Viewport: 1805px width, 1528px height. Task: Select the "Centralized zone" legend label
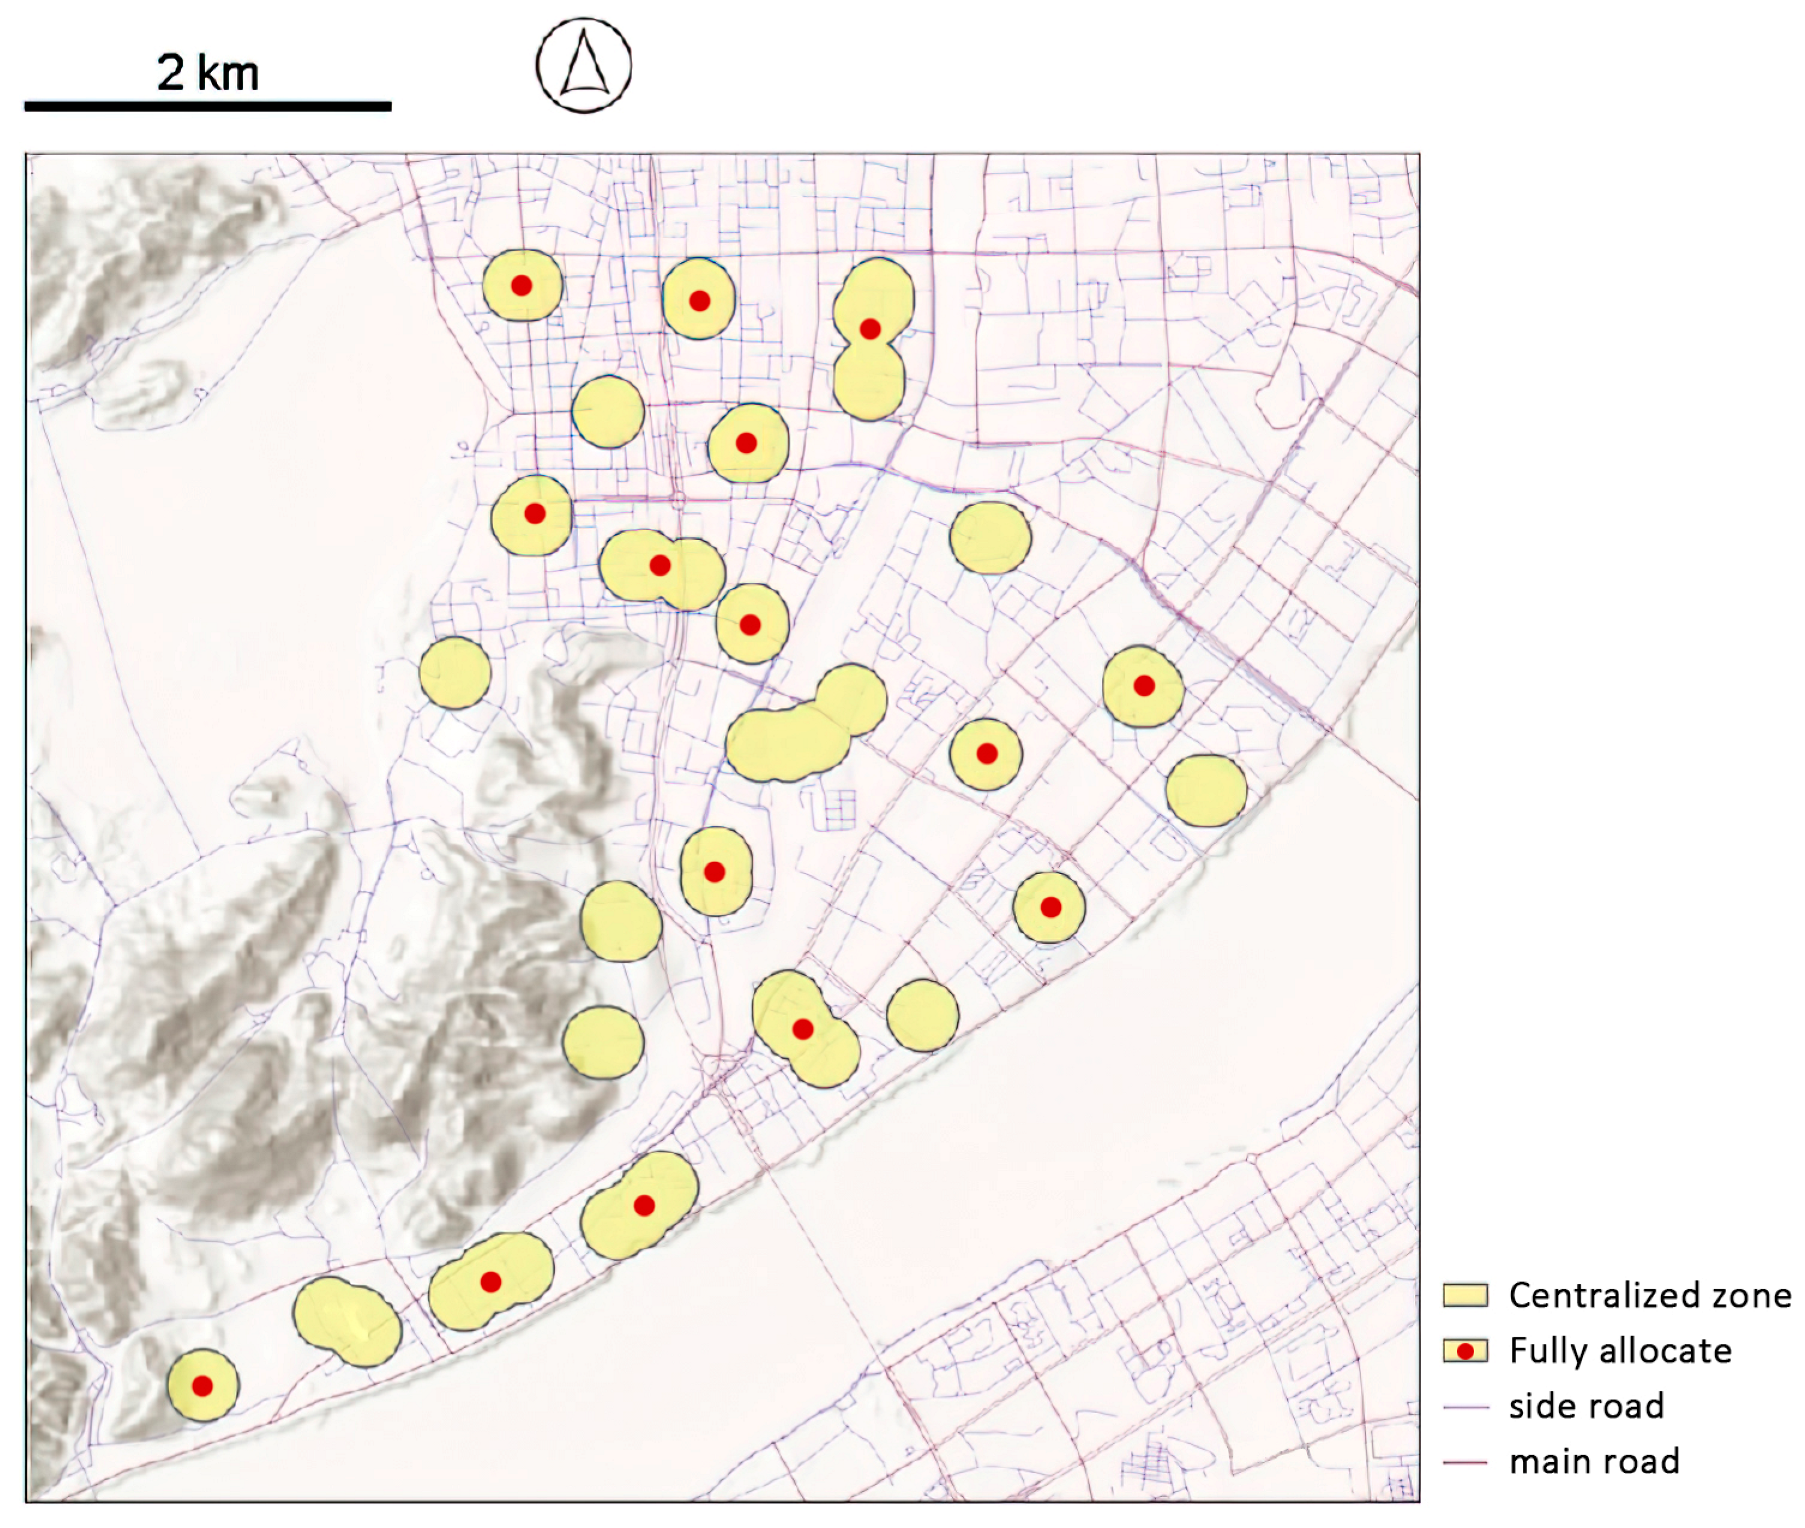1650,1295
